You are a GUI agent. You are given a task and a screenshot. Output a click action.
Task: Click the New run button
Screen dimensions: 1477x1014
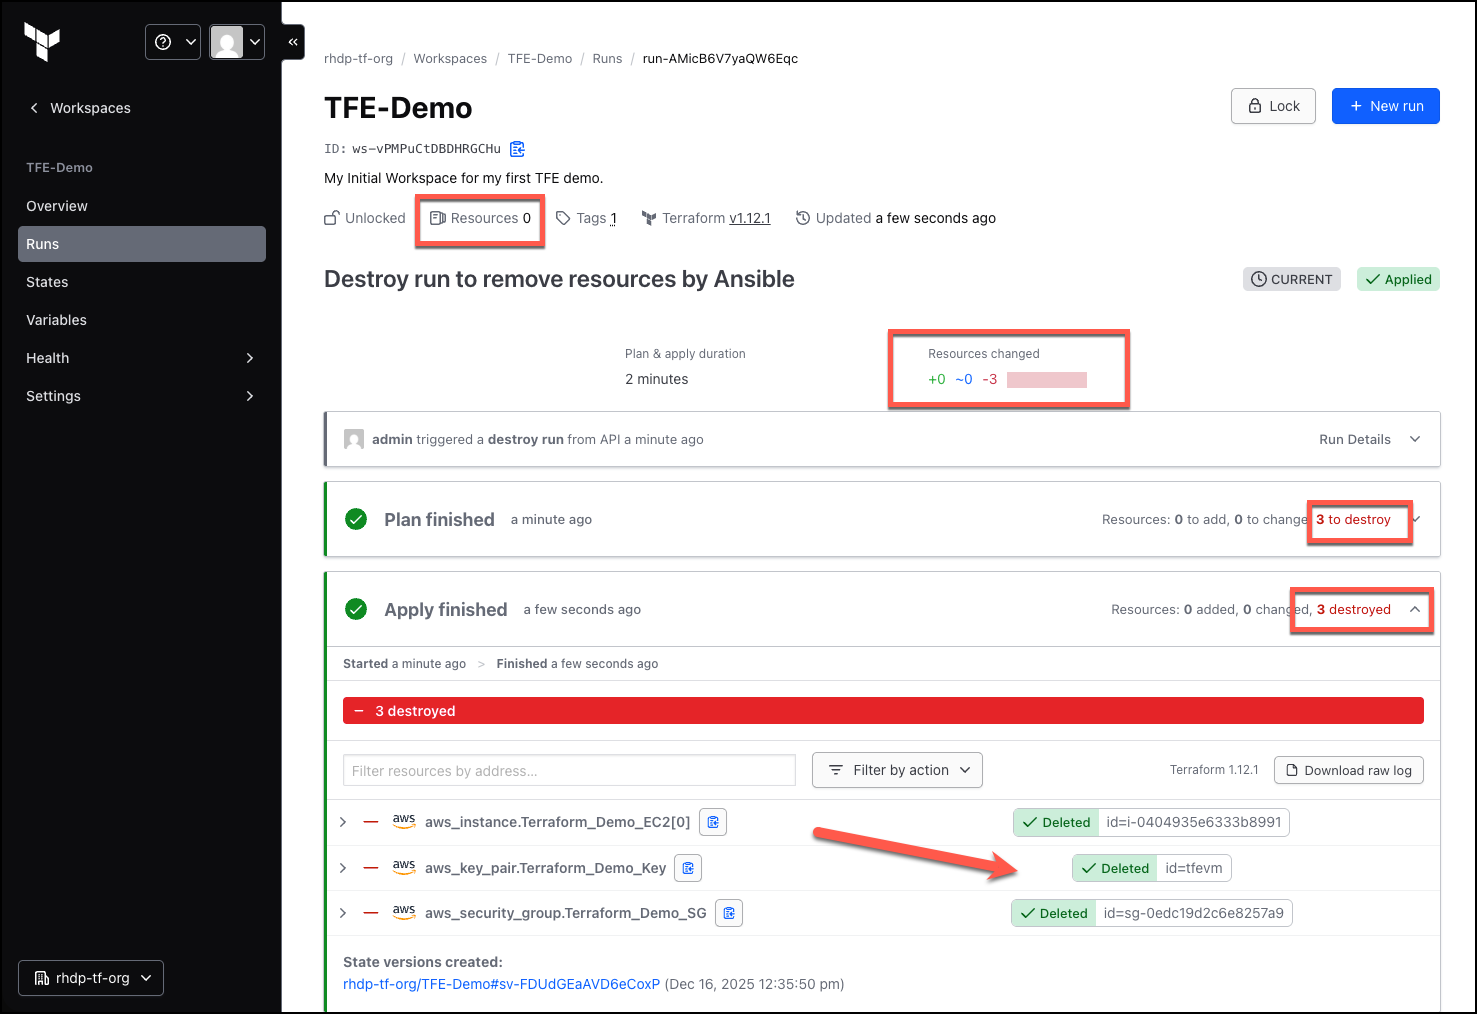pyautogui.click(x=1385, y=106)
